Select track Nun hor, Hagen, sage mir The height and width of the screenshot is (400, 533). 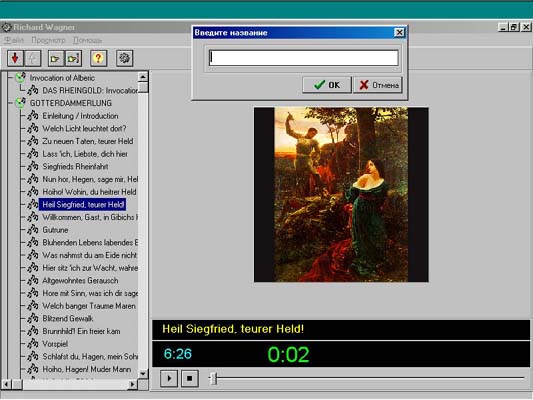[x=90, y=179]
